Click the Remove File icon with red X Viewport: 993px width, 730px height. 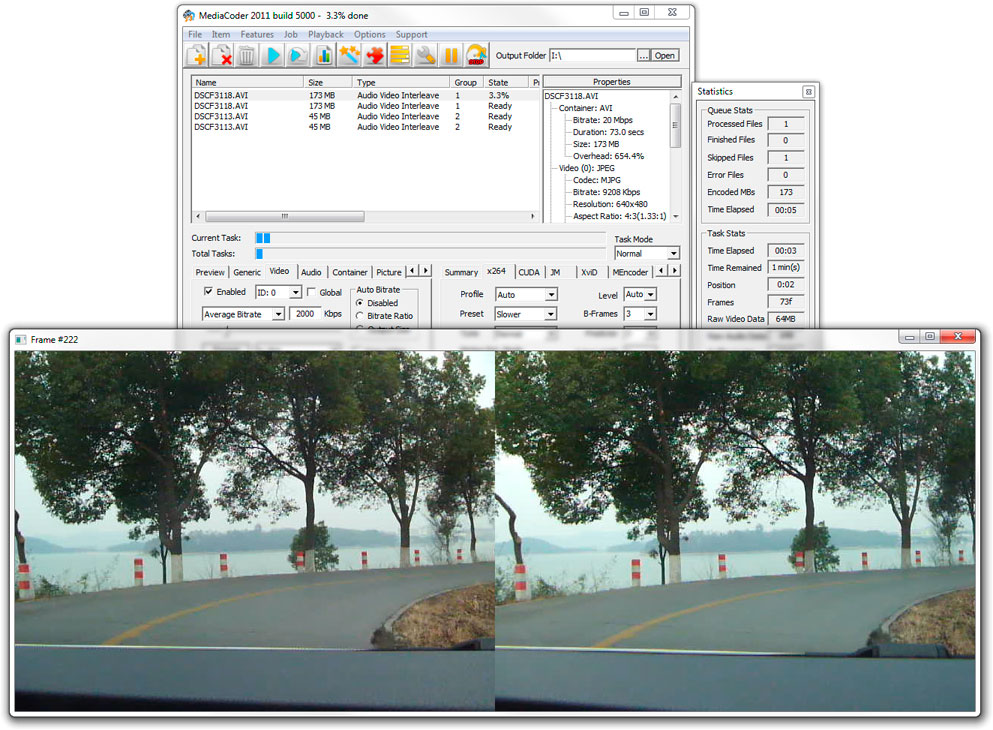(222, 56)
